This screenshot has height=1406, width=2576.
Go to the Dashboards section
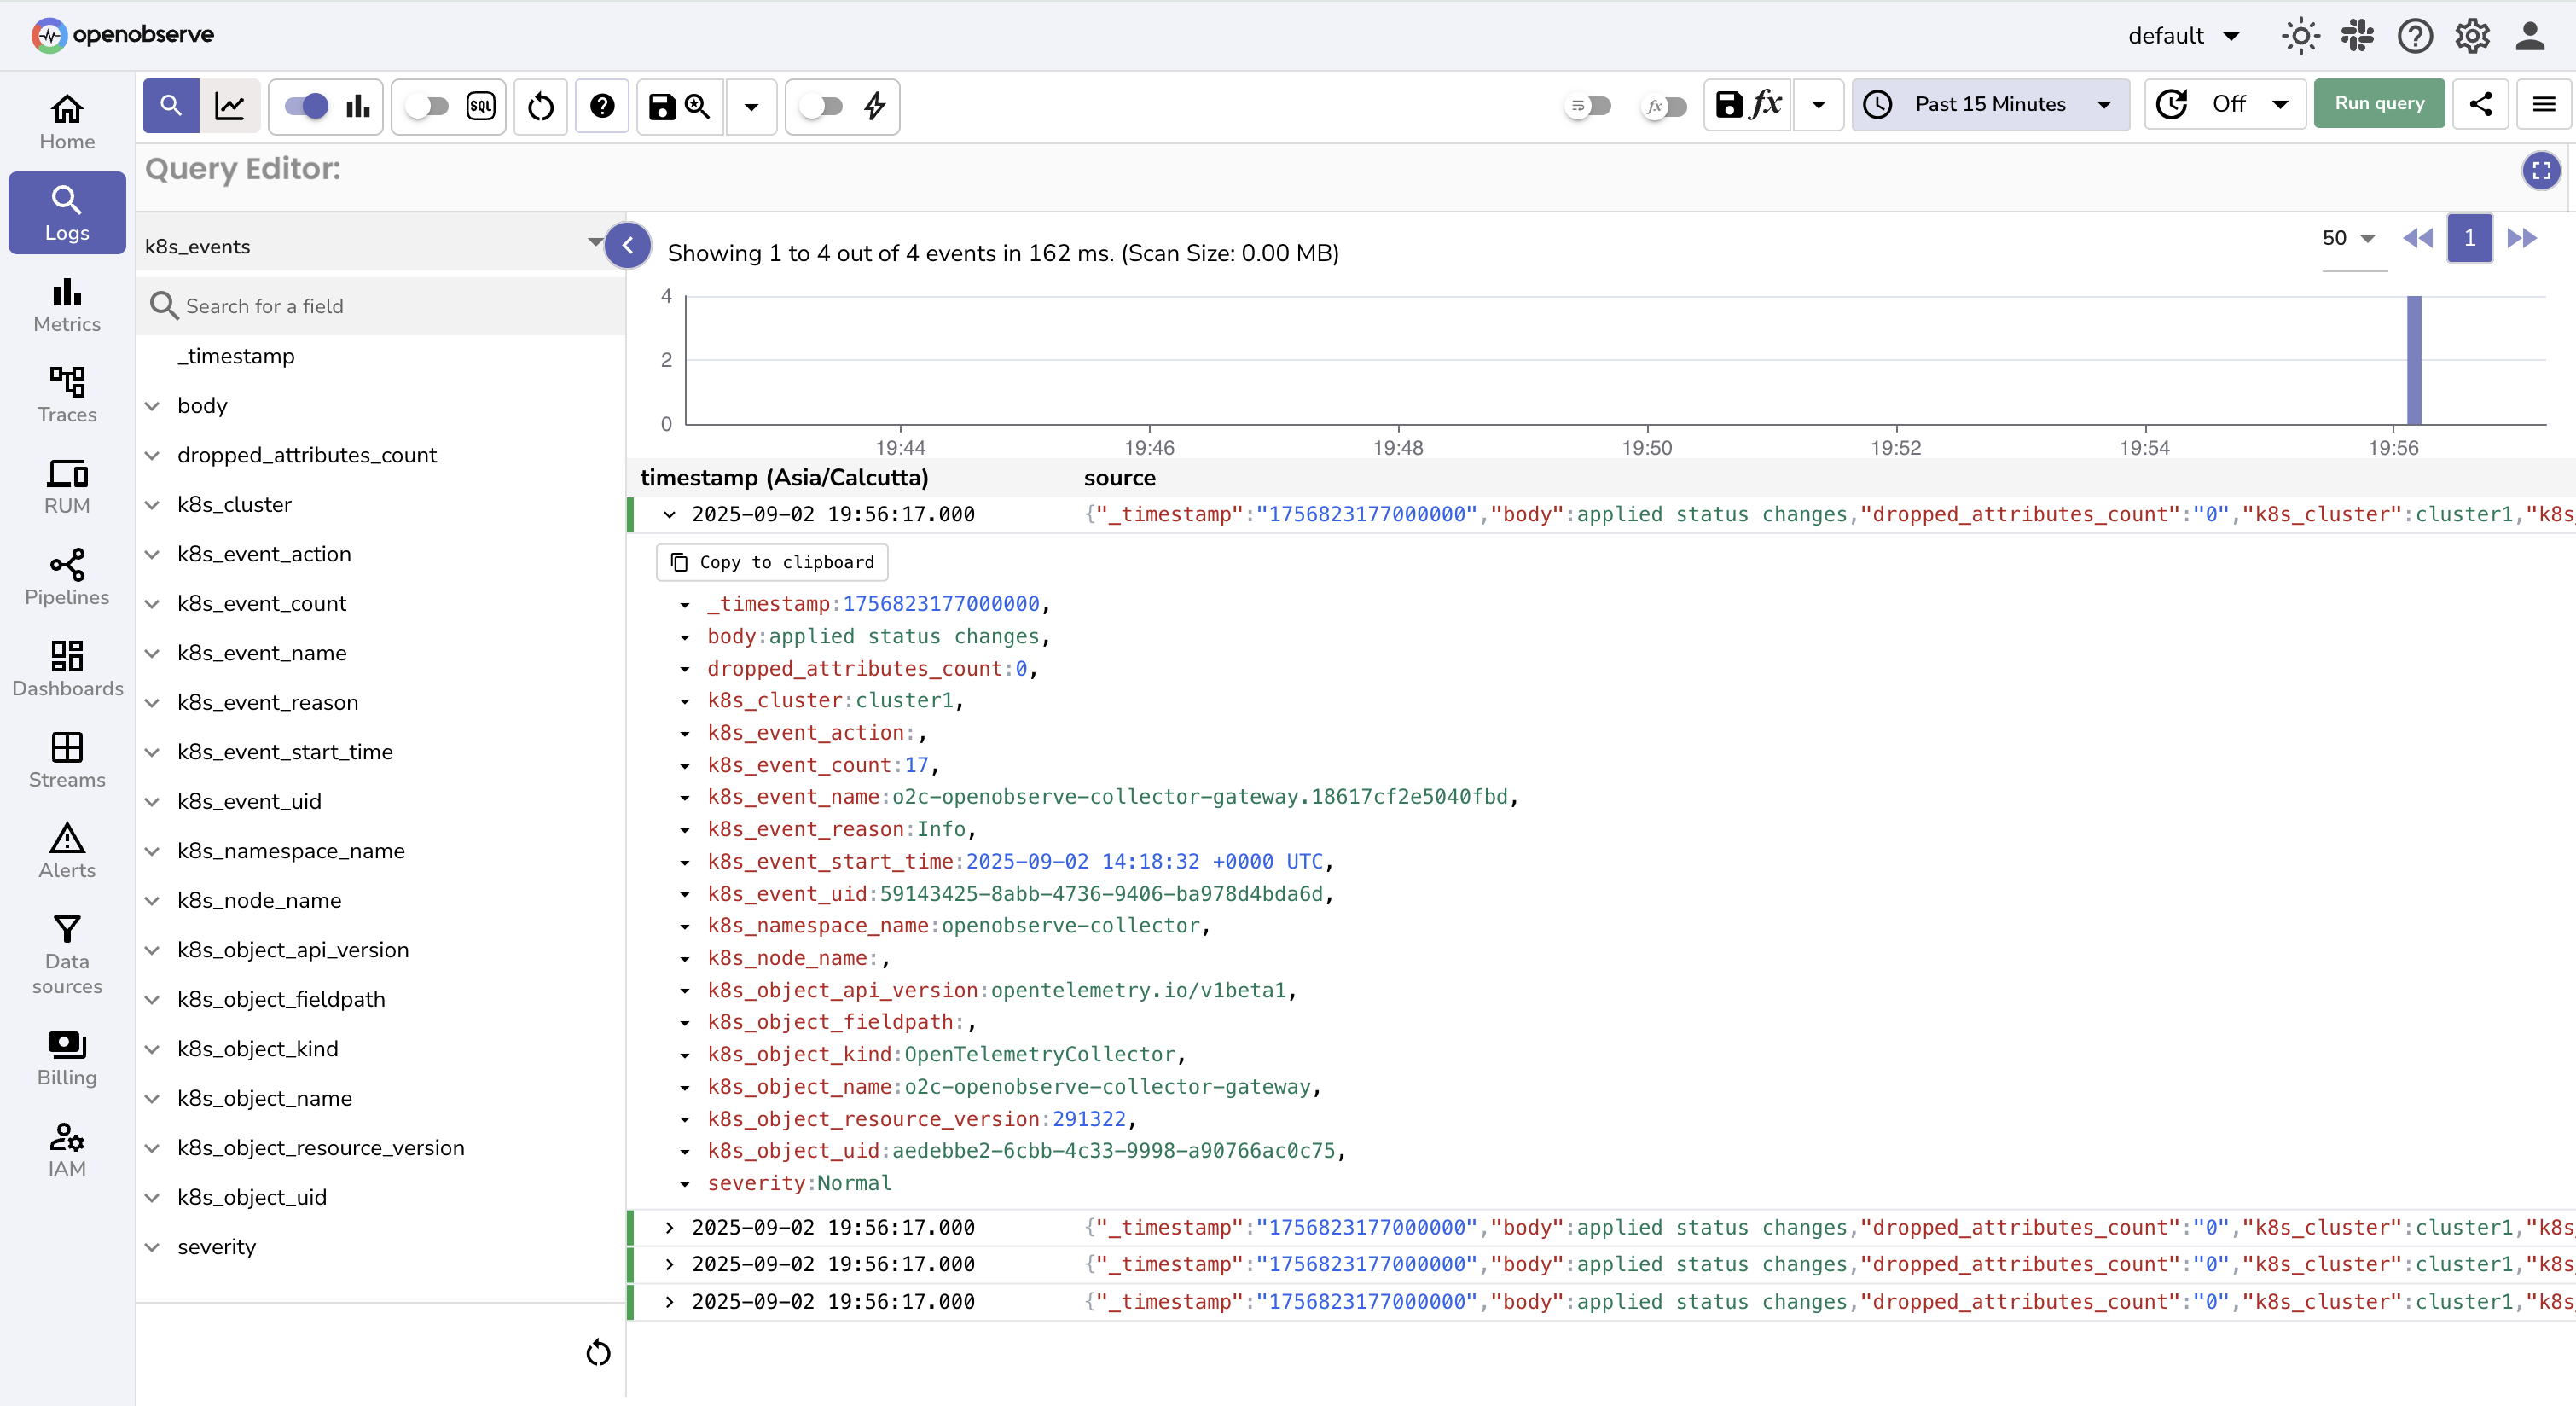(66, 668)
